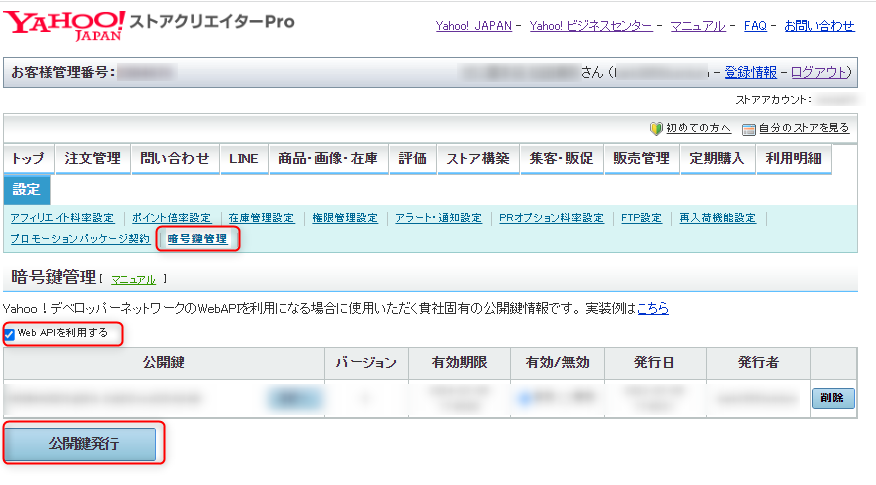Select the 商品・画像・在庫 tab

328,159
